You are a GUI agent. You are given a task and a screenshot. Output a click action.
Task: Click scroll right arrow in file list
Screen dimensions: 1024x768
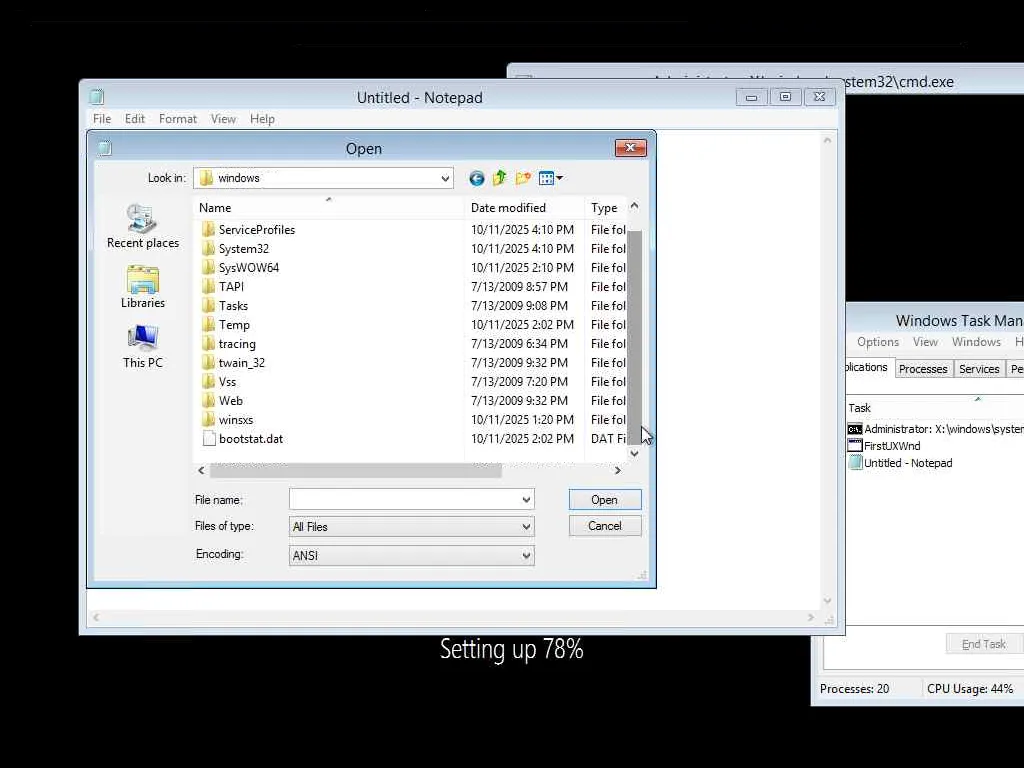pos(617,470)
